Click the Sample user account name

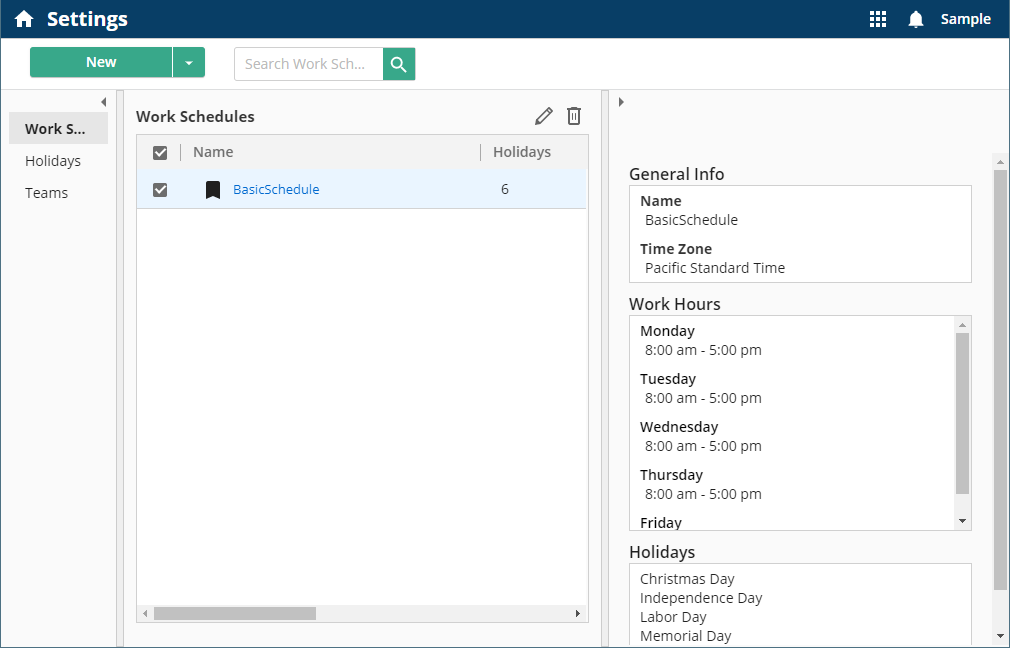pos(965,19)
